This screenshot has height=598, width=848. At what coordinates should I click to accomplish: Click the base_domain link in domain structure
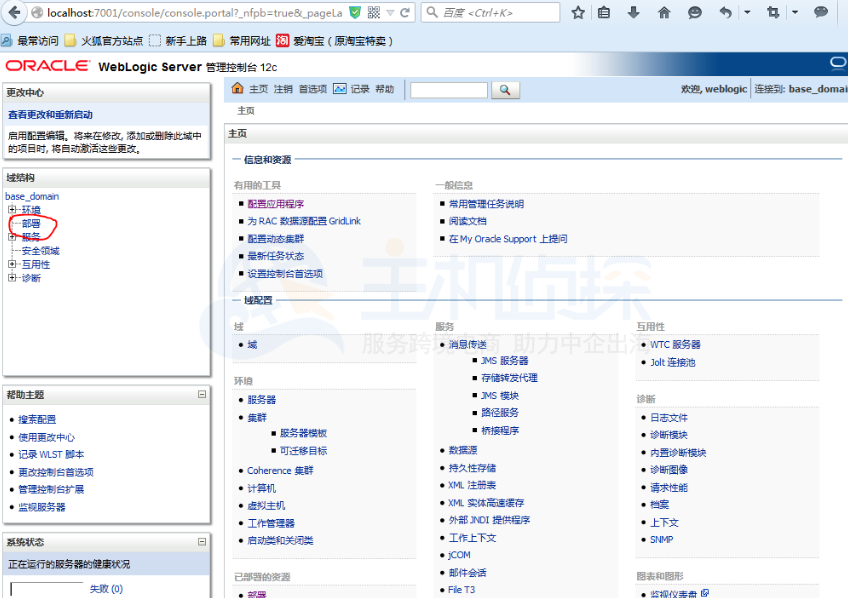(32, 196)
